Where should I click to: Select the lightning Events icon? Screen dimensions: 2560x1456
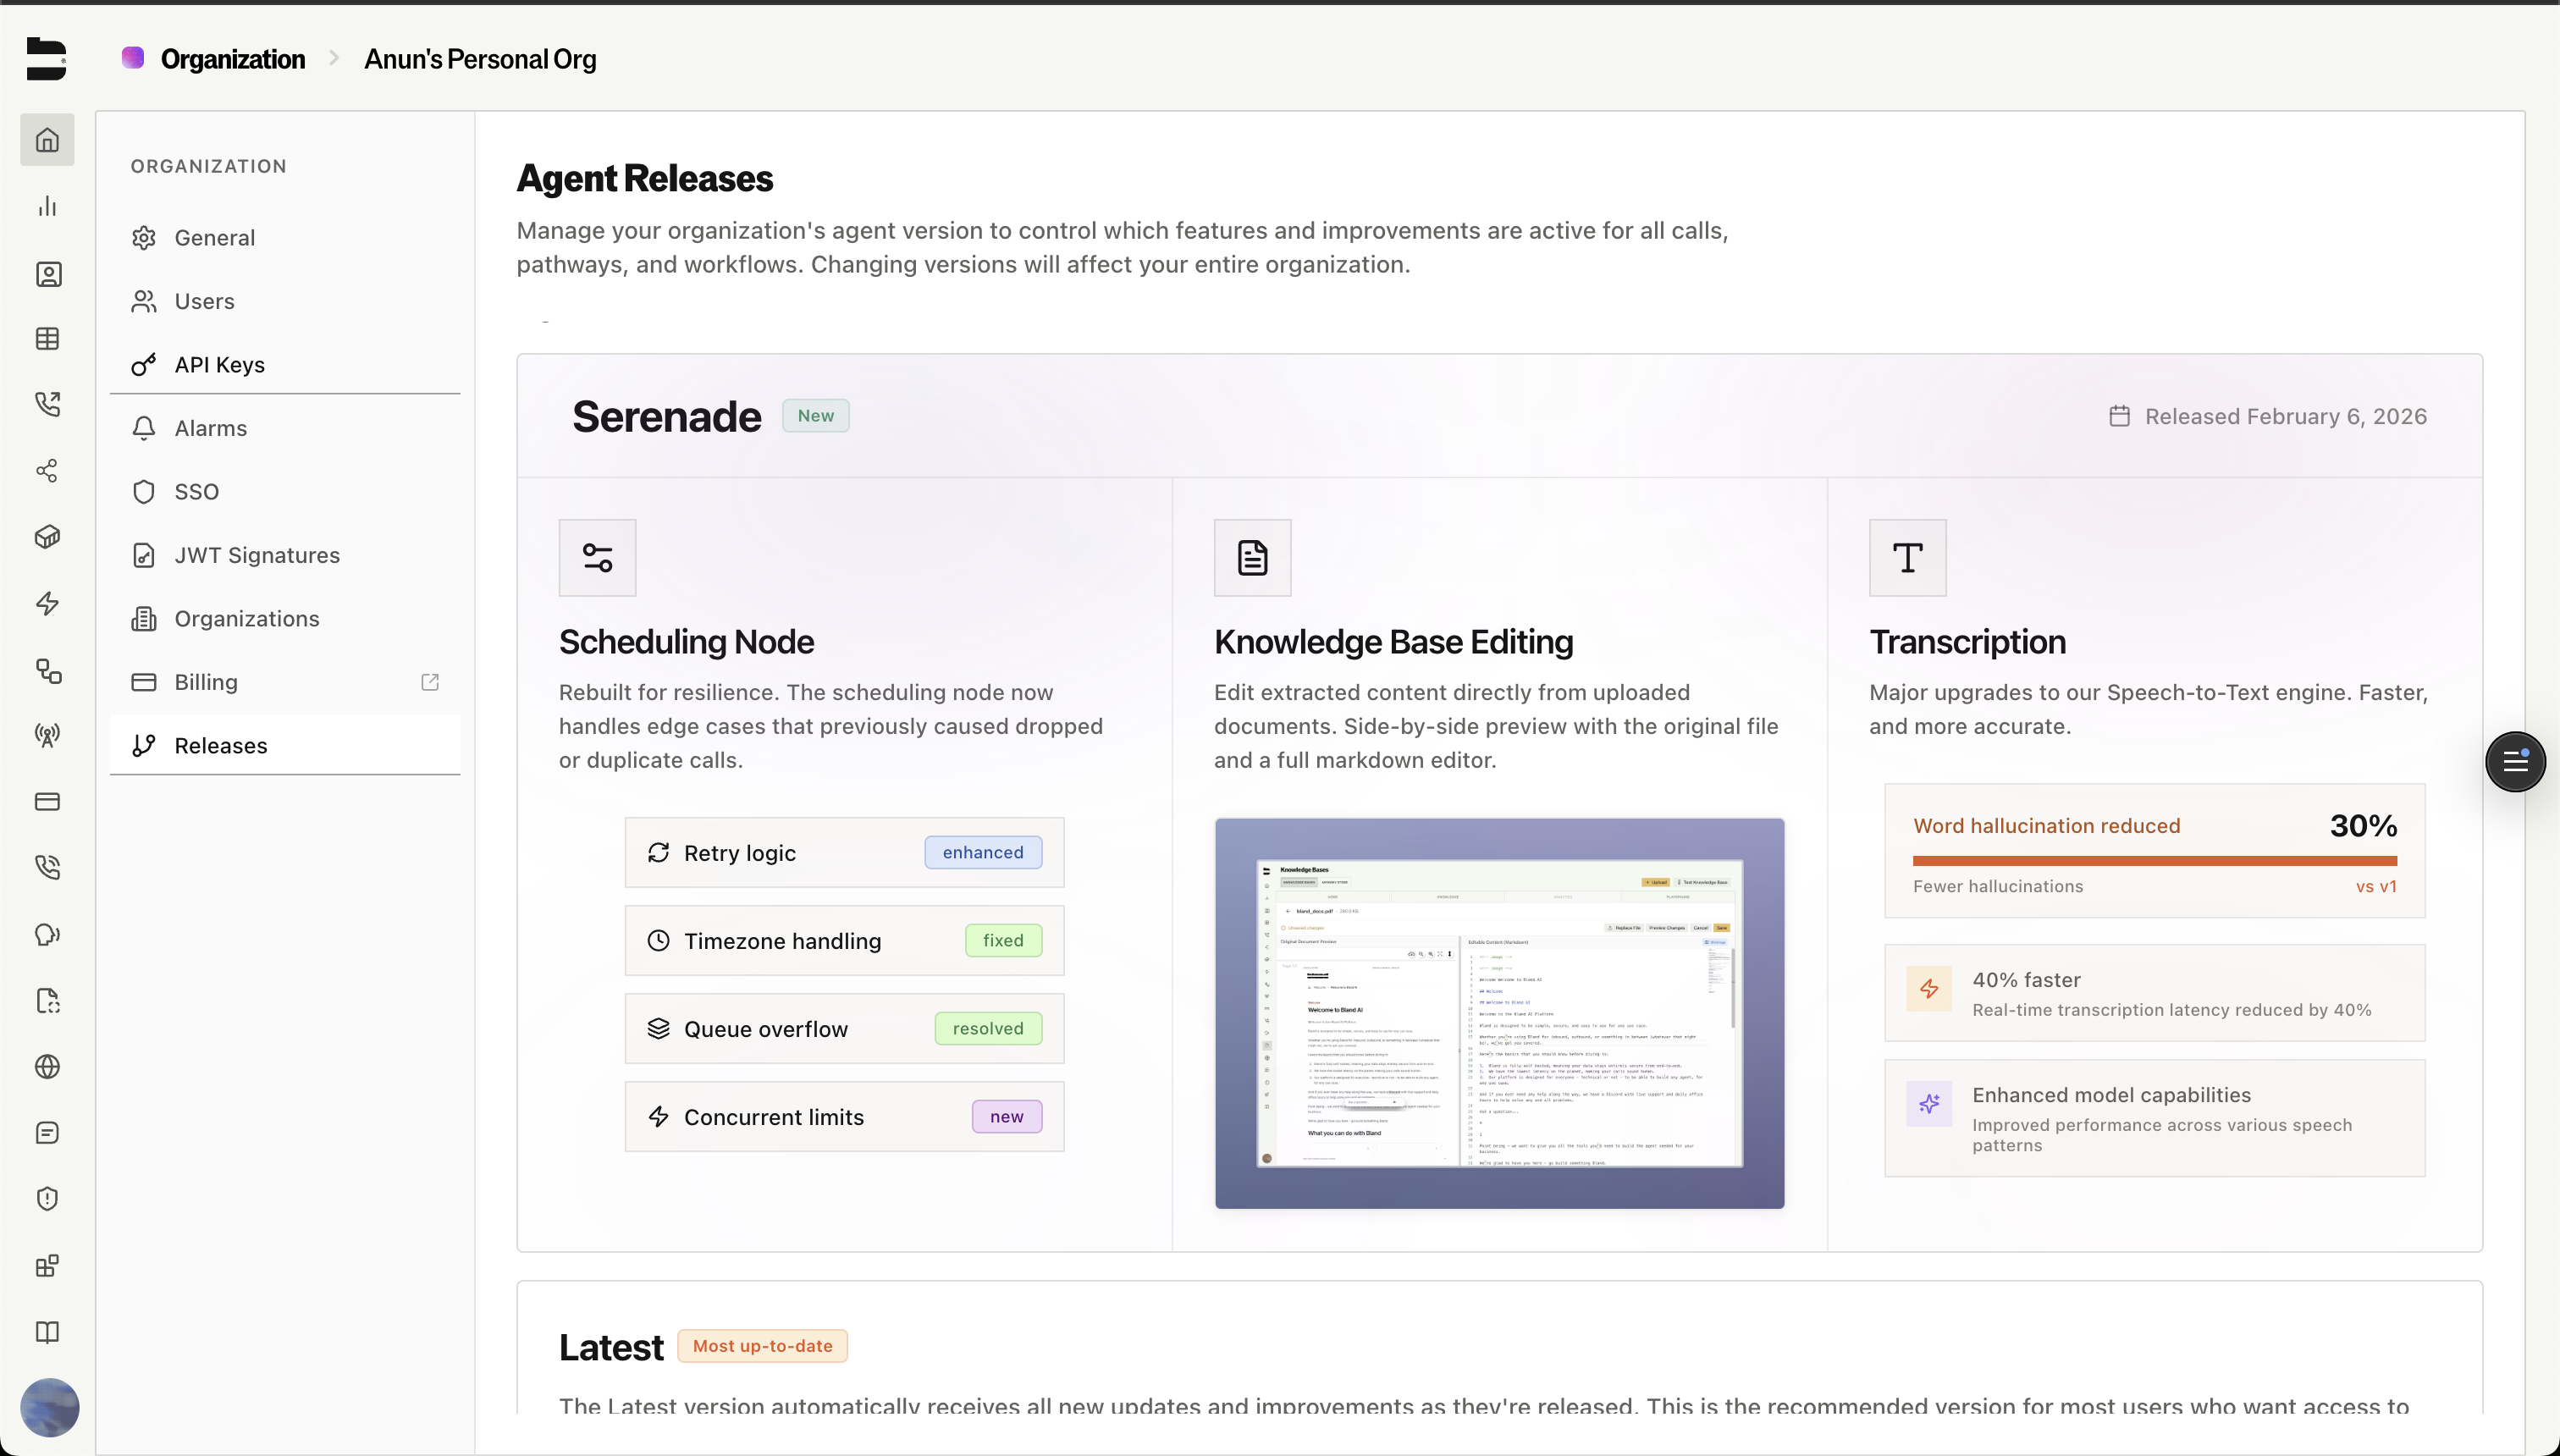point(47,603)
